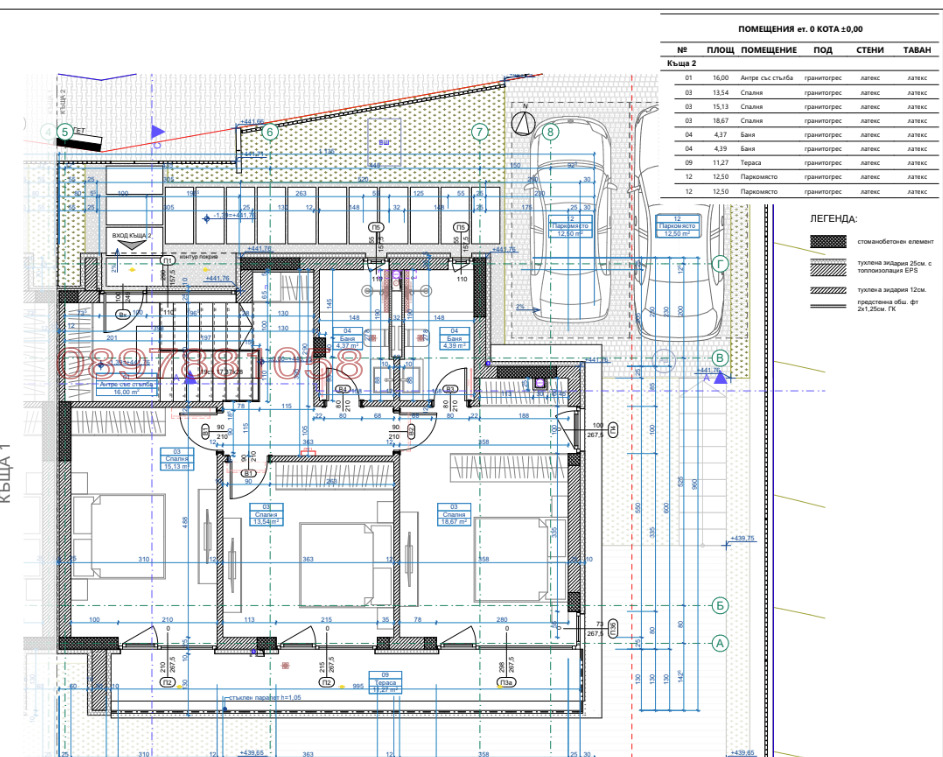The height and width of the screenshot is (757, 943).
Task: Click the 18,67 area value in the table
Action: tap(720, 121)
